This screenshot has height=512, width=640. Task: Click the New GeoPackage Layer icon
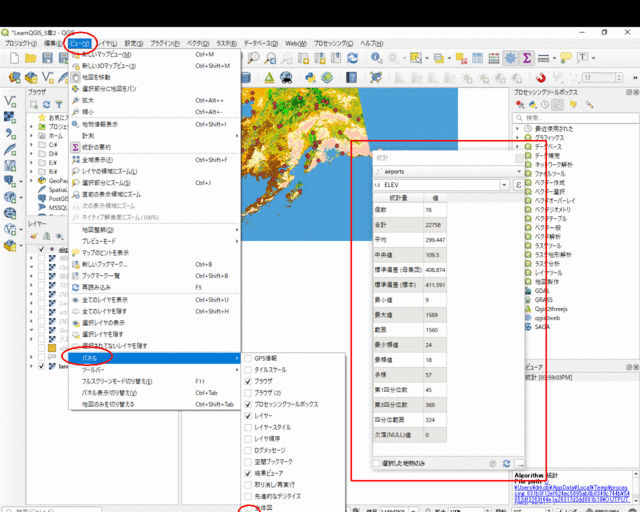31,77
